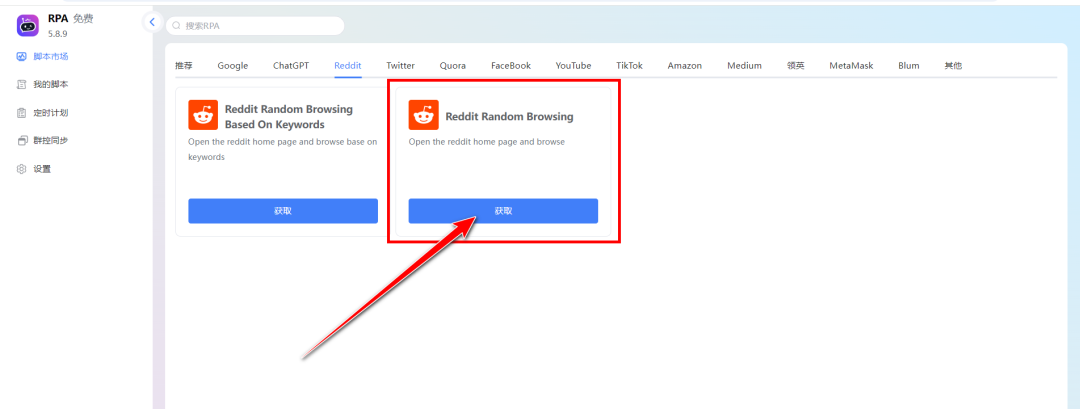Click 获取 under 'browse' description card

click(503, 211)
